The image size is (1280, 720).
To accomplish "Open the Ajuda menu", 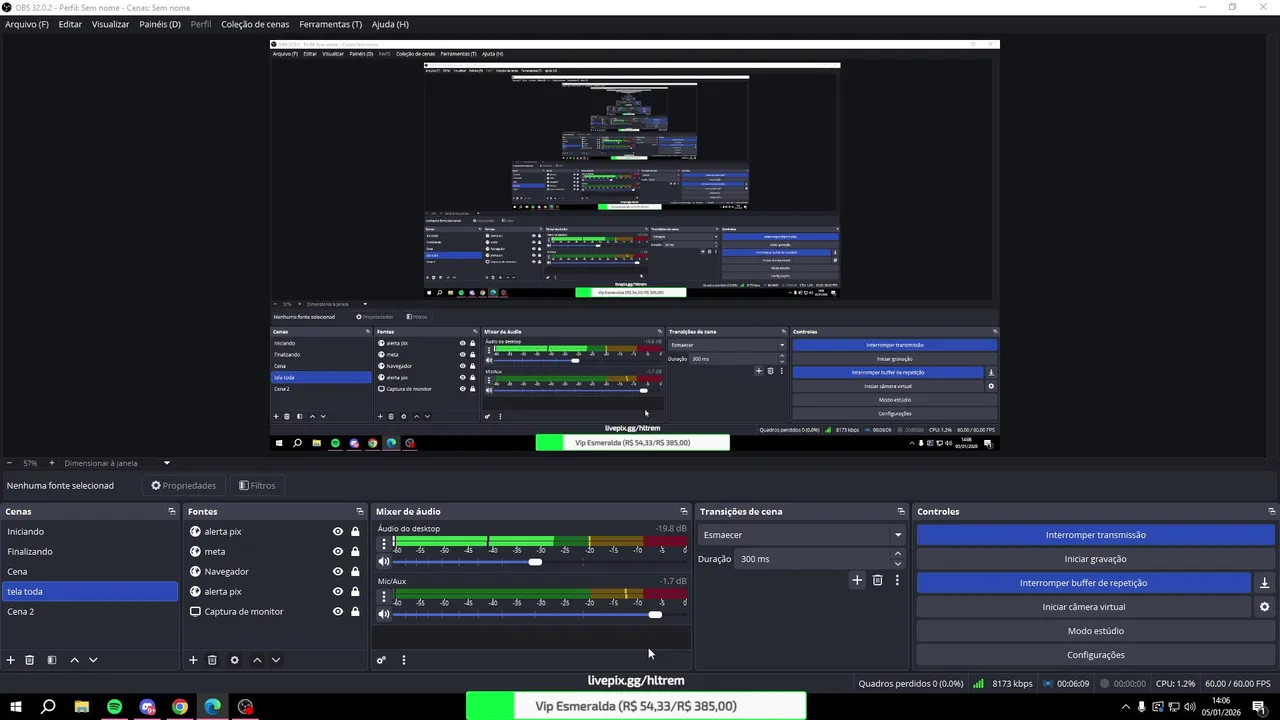I will pos(390,24).
